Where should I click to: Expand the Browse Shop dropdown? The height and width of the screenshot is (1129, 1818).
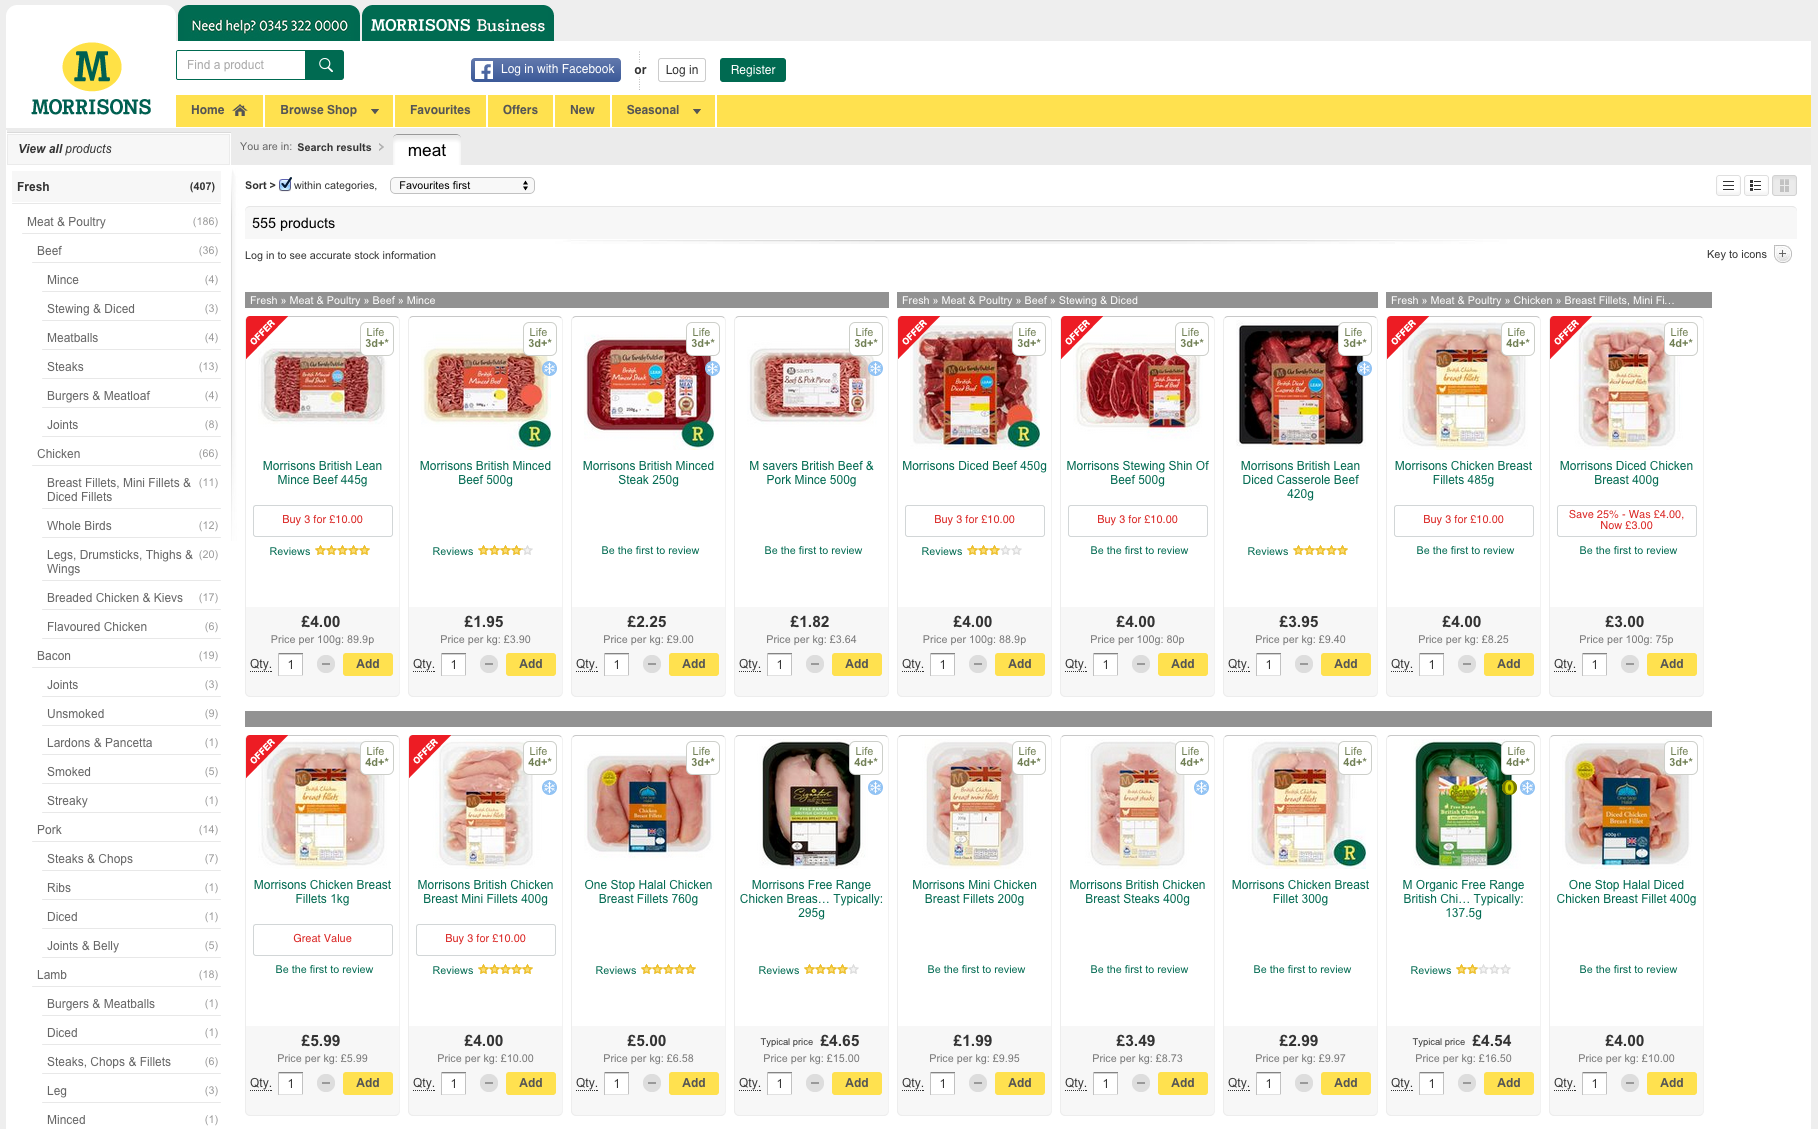pos(374,111)
